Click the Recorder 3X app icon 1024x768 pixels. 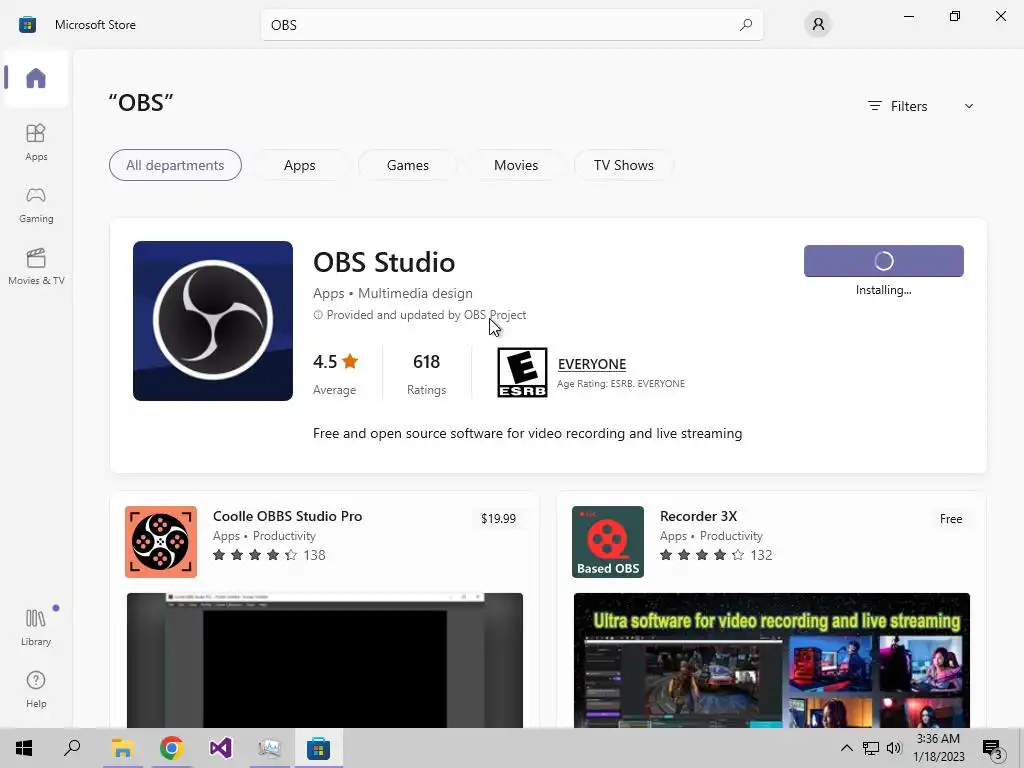[608, 542]
